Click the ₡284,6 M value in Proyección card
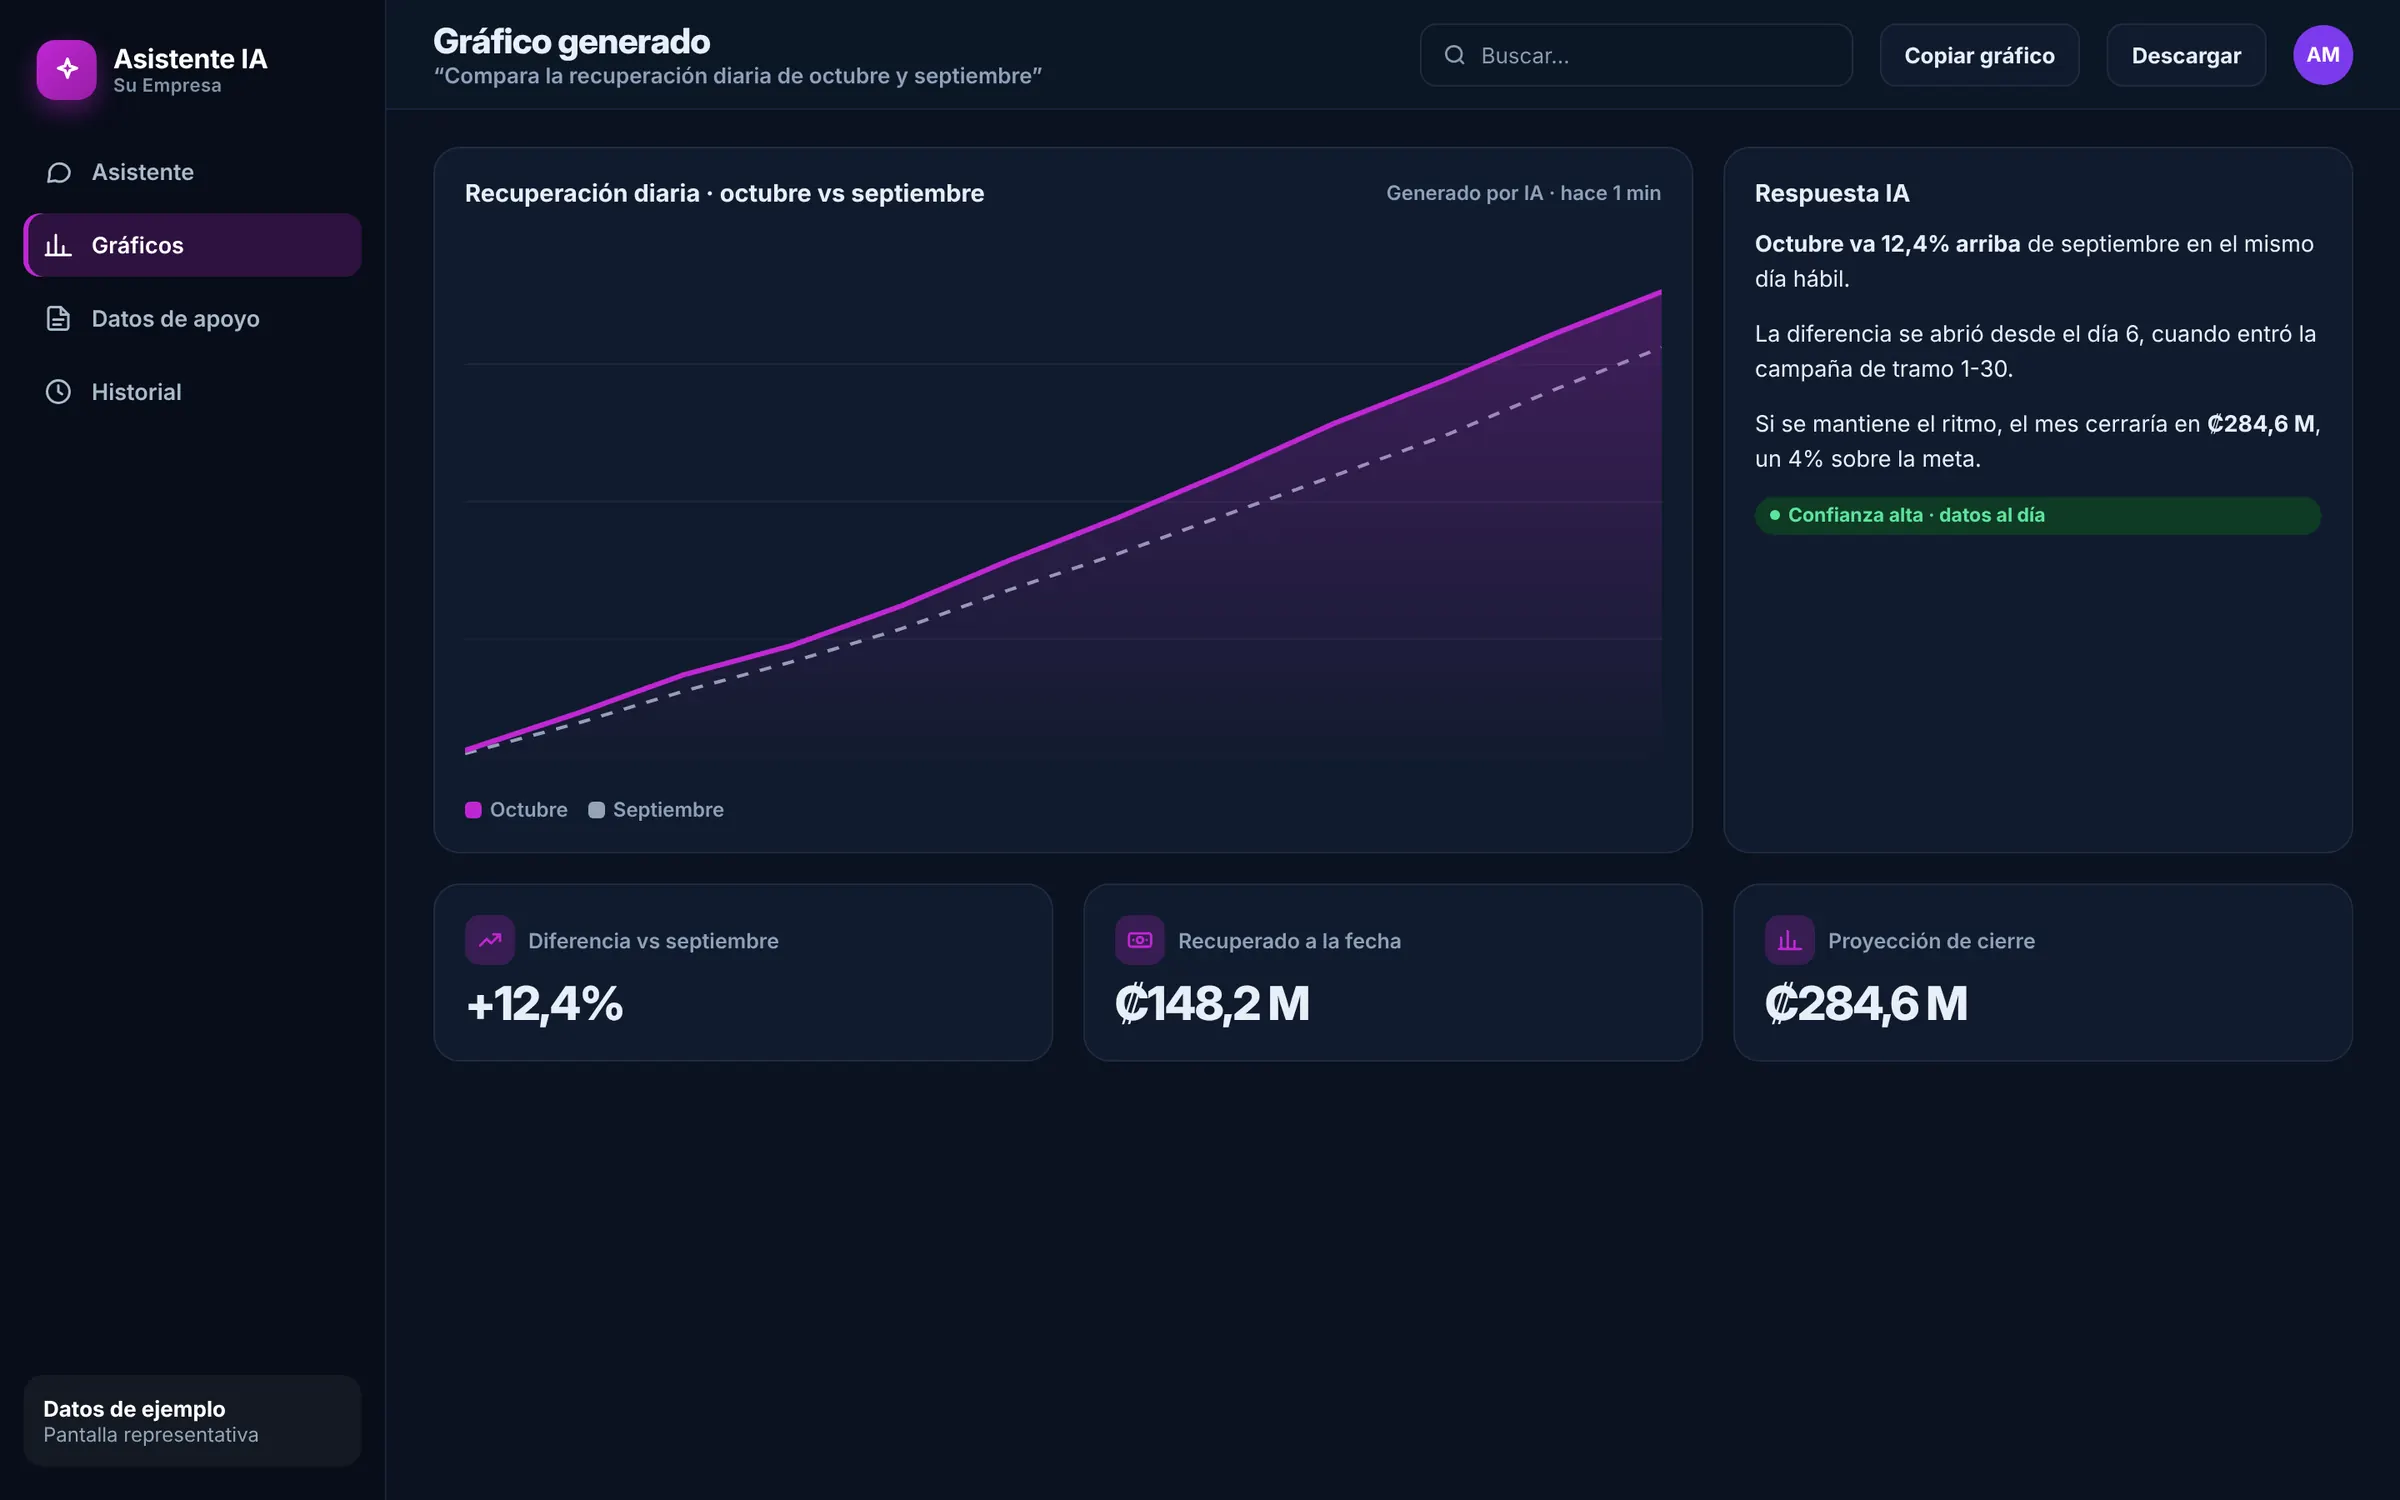 (1866, 1003)
